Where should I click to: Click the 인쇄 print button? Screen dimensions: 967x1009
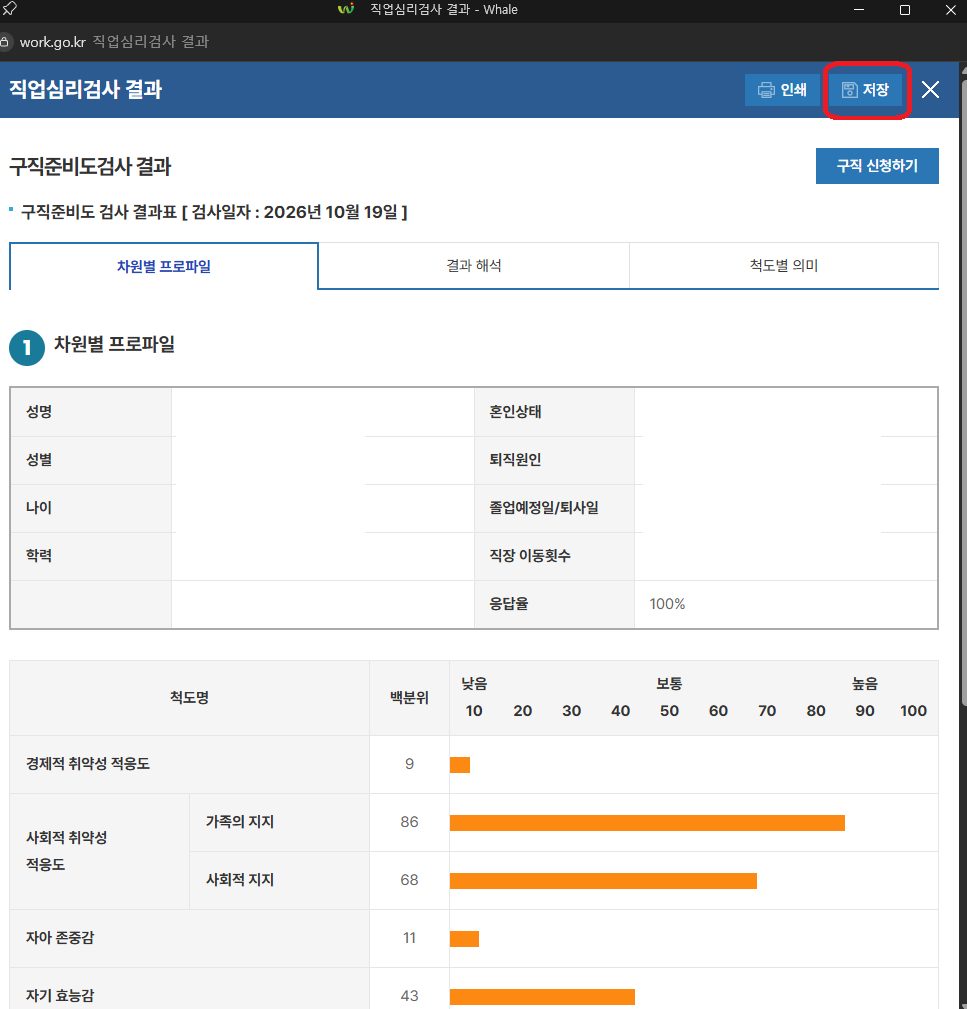[x=782, y=89]
